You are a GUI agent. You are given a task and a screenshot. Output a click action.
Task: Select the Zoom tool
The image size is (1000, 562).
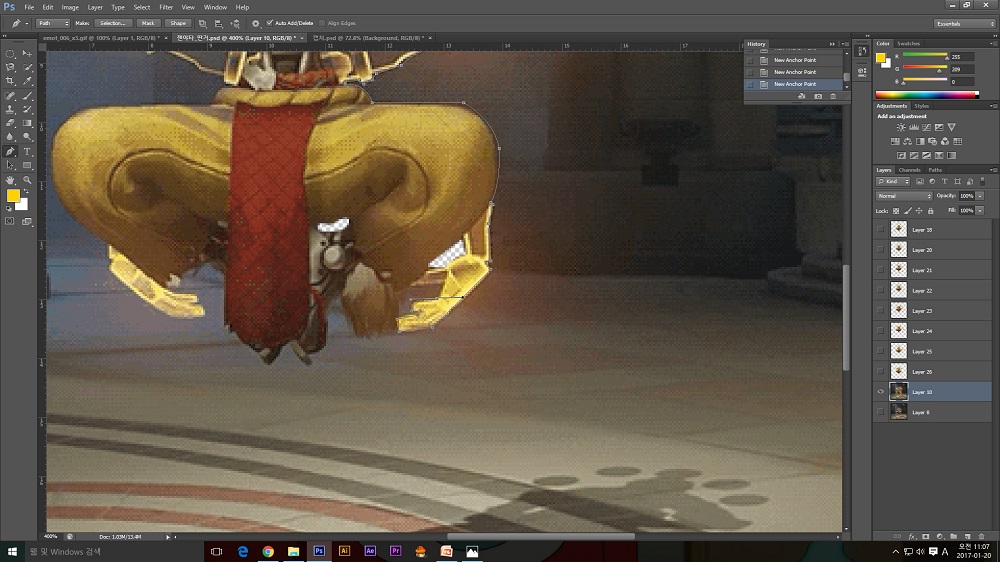tap(27, 181)
